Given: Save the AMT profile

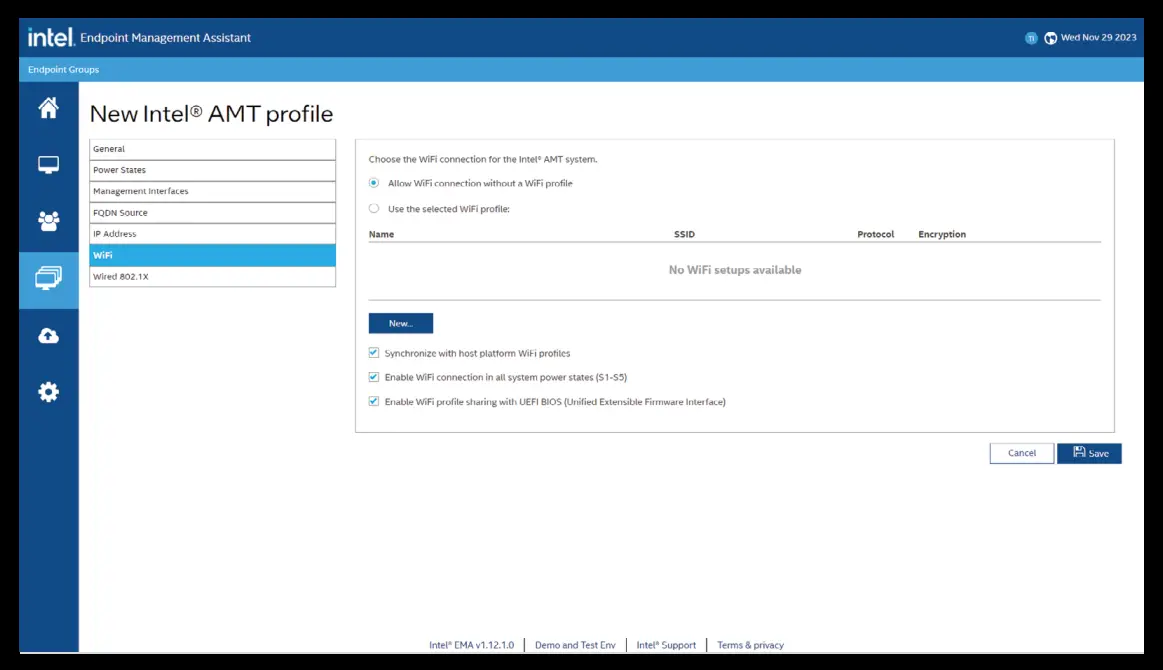Looking at the screenshot, I should [x=1089, y=453].
